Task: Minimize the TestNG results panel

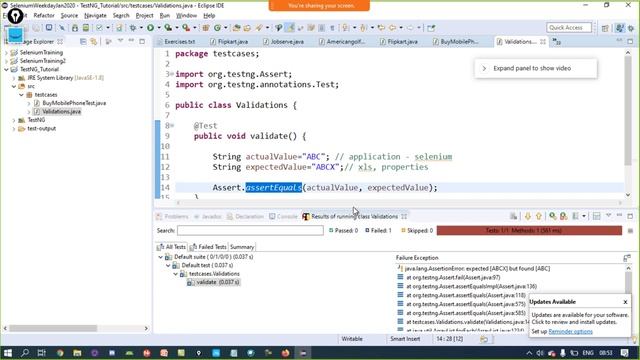Action: [x=620, y=216]
